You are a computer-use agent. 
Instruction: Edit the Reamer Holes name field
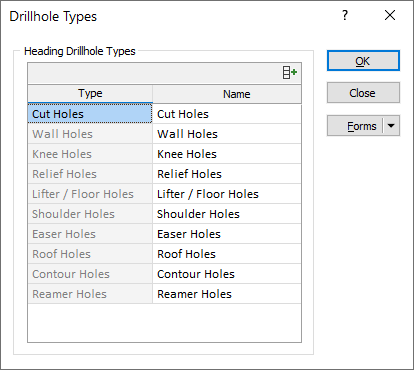(x=227, y=294)
